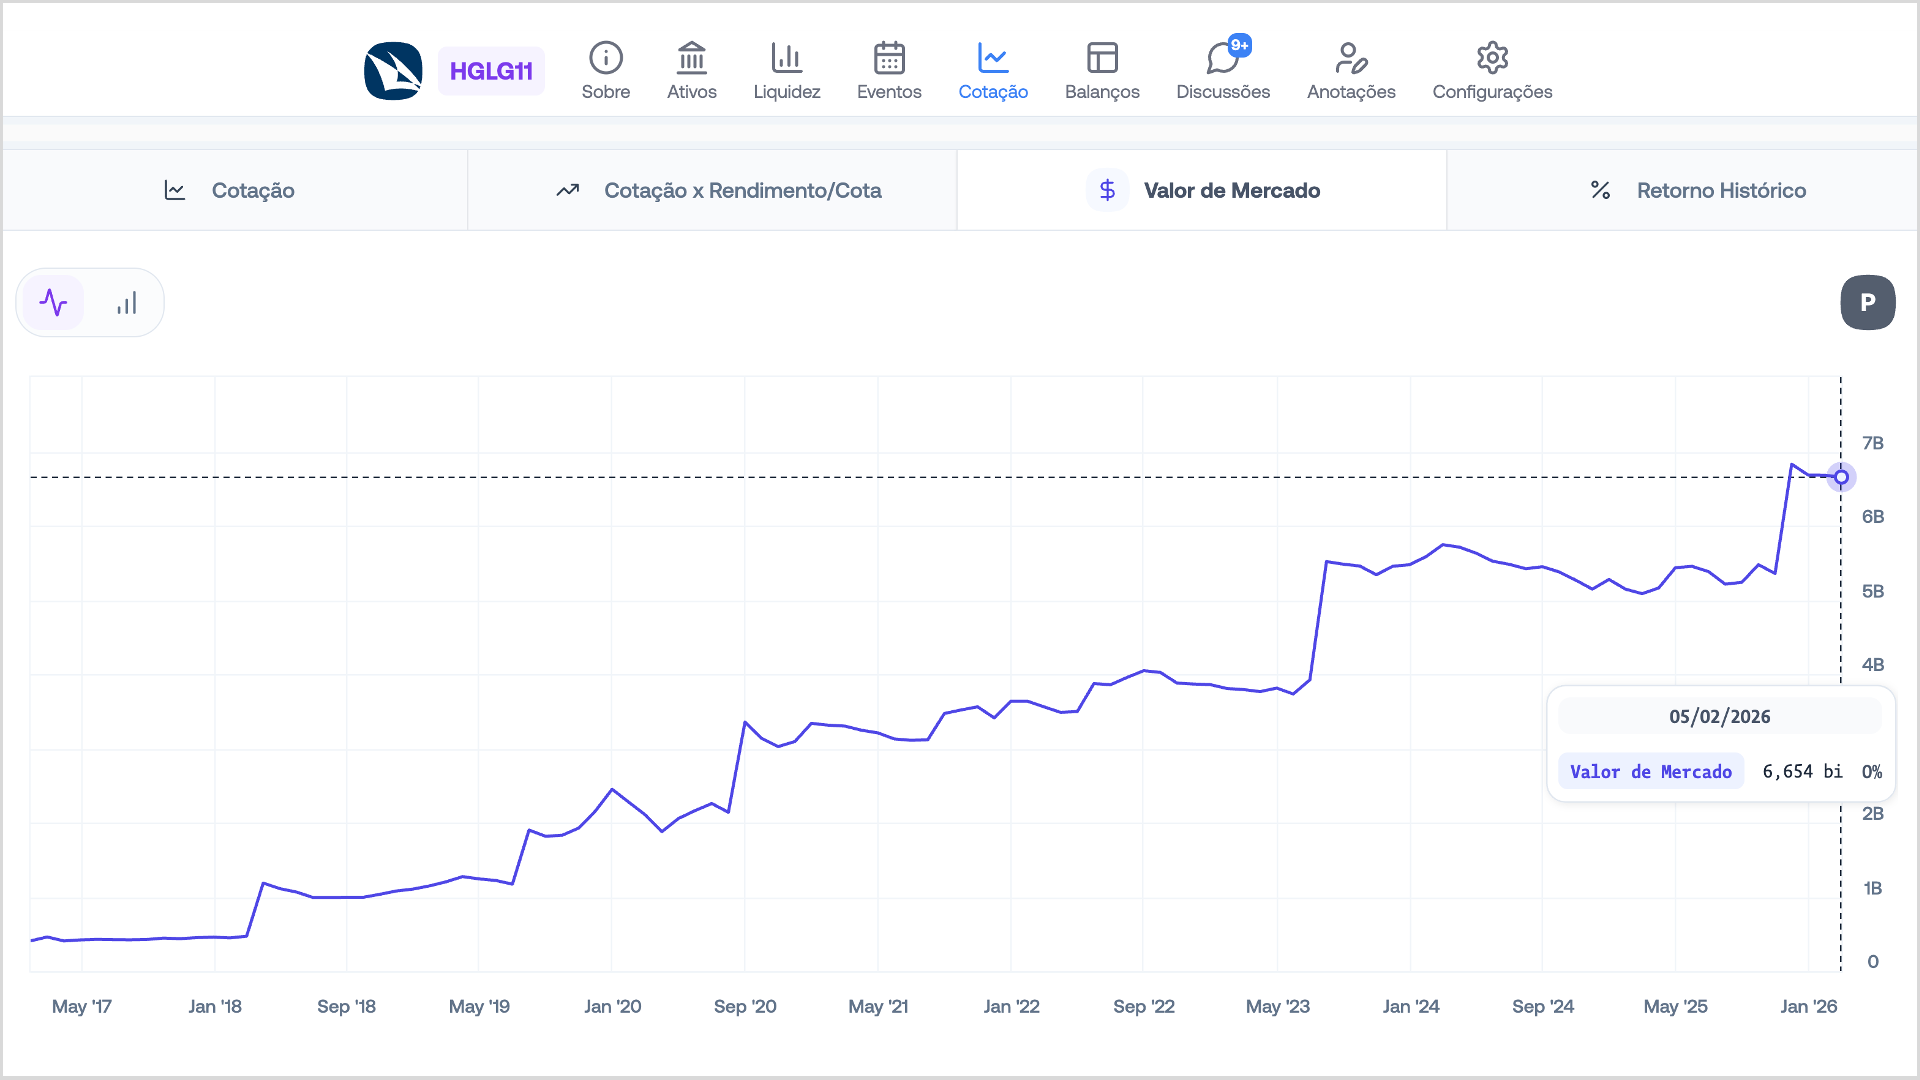Click the HGLG11 ticker badge
The height and width of the screenshot is (1080, 1920).
coord(491,71)
